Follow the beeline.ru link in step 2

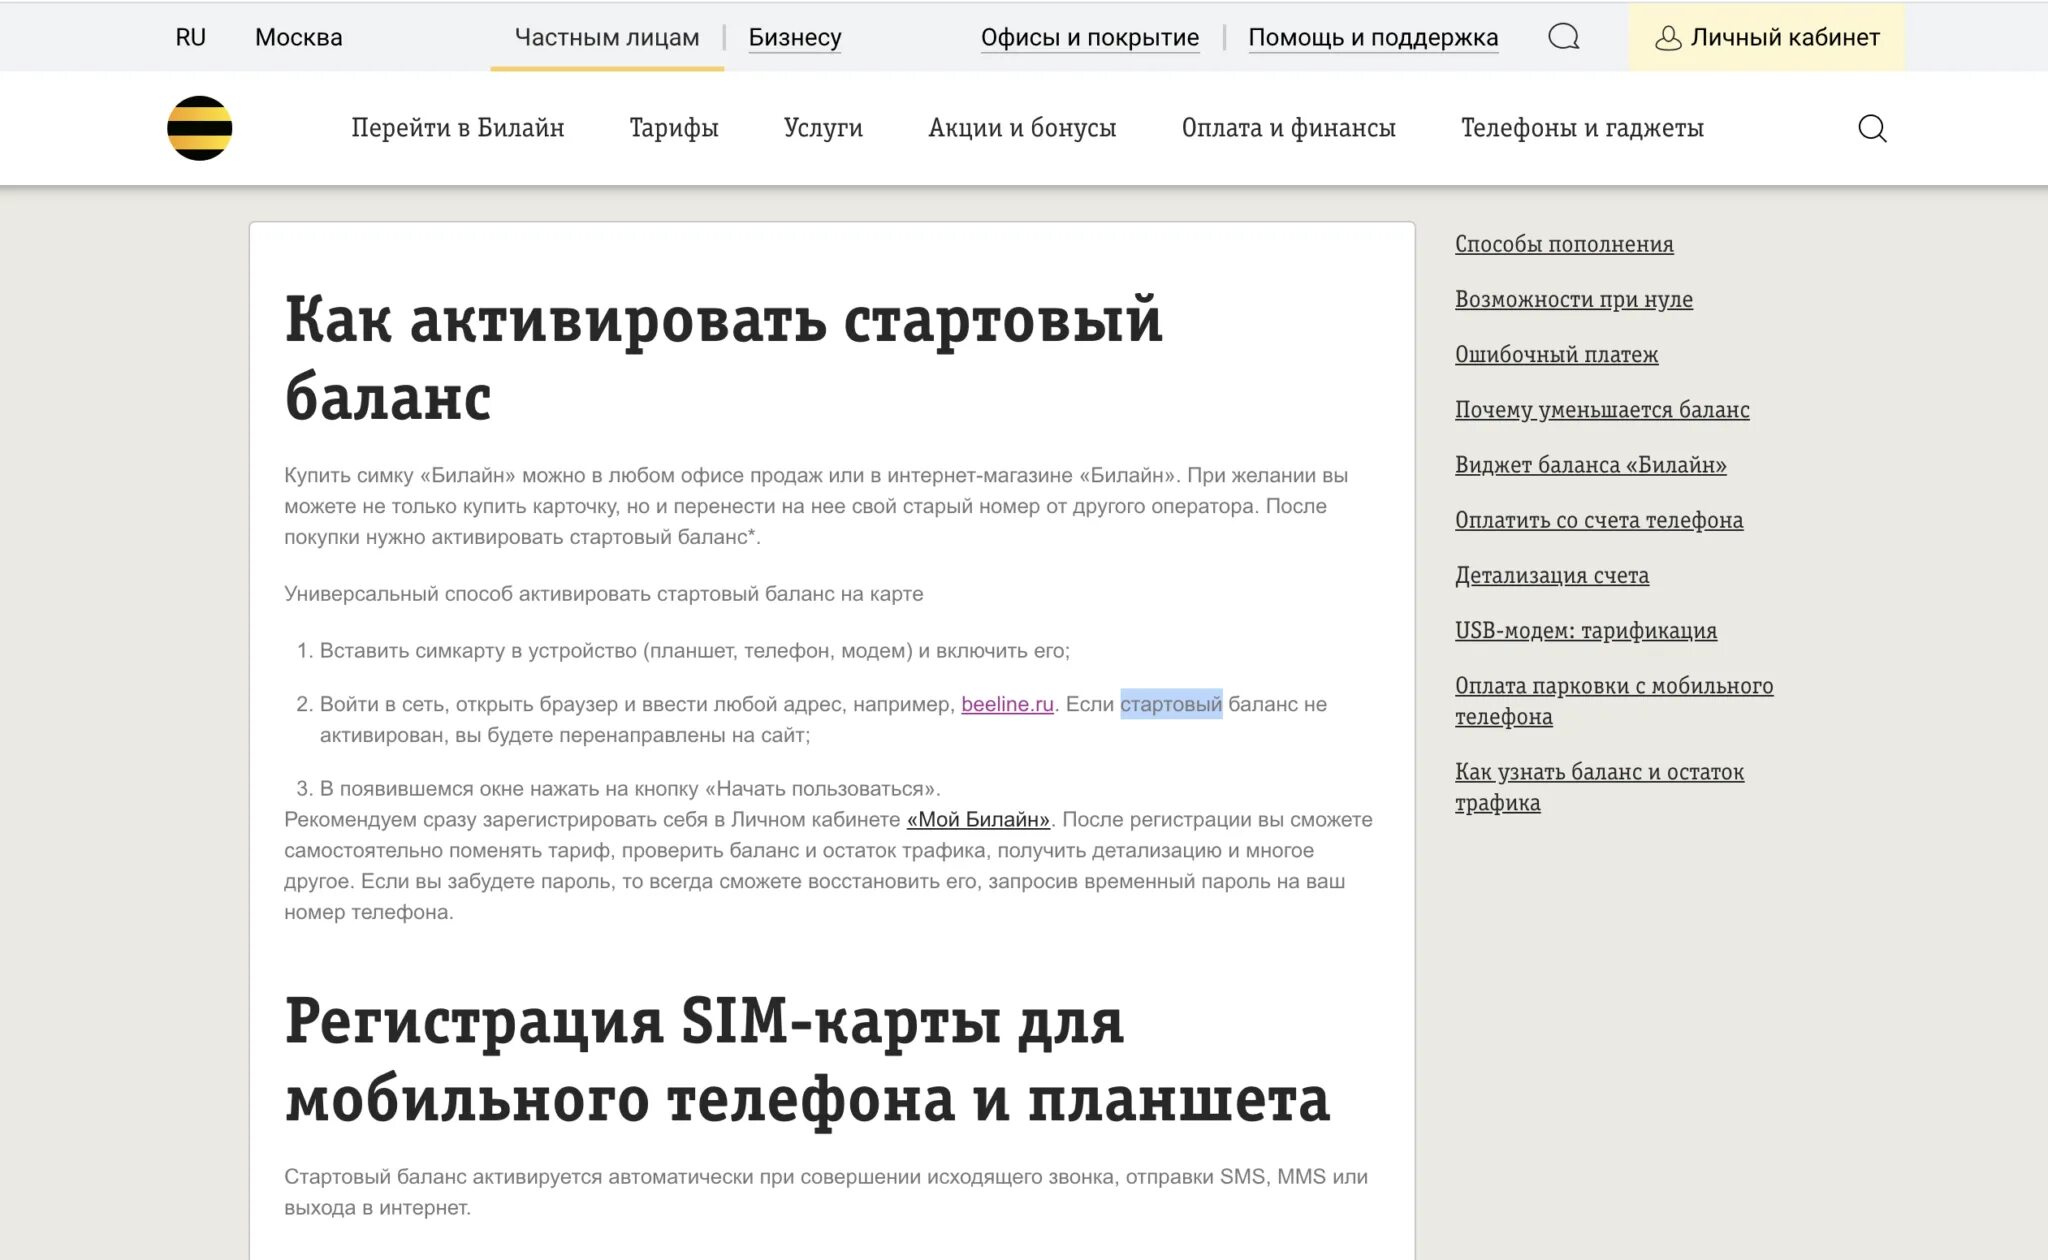pos(1007,704)
